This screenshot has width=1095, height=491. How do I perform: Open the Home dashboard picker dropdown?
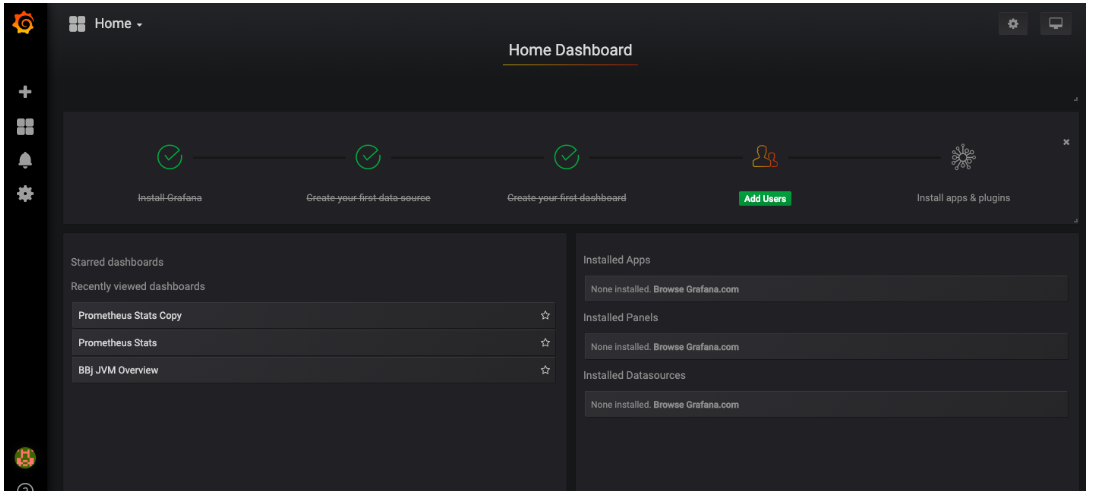click(118, 24)
